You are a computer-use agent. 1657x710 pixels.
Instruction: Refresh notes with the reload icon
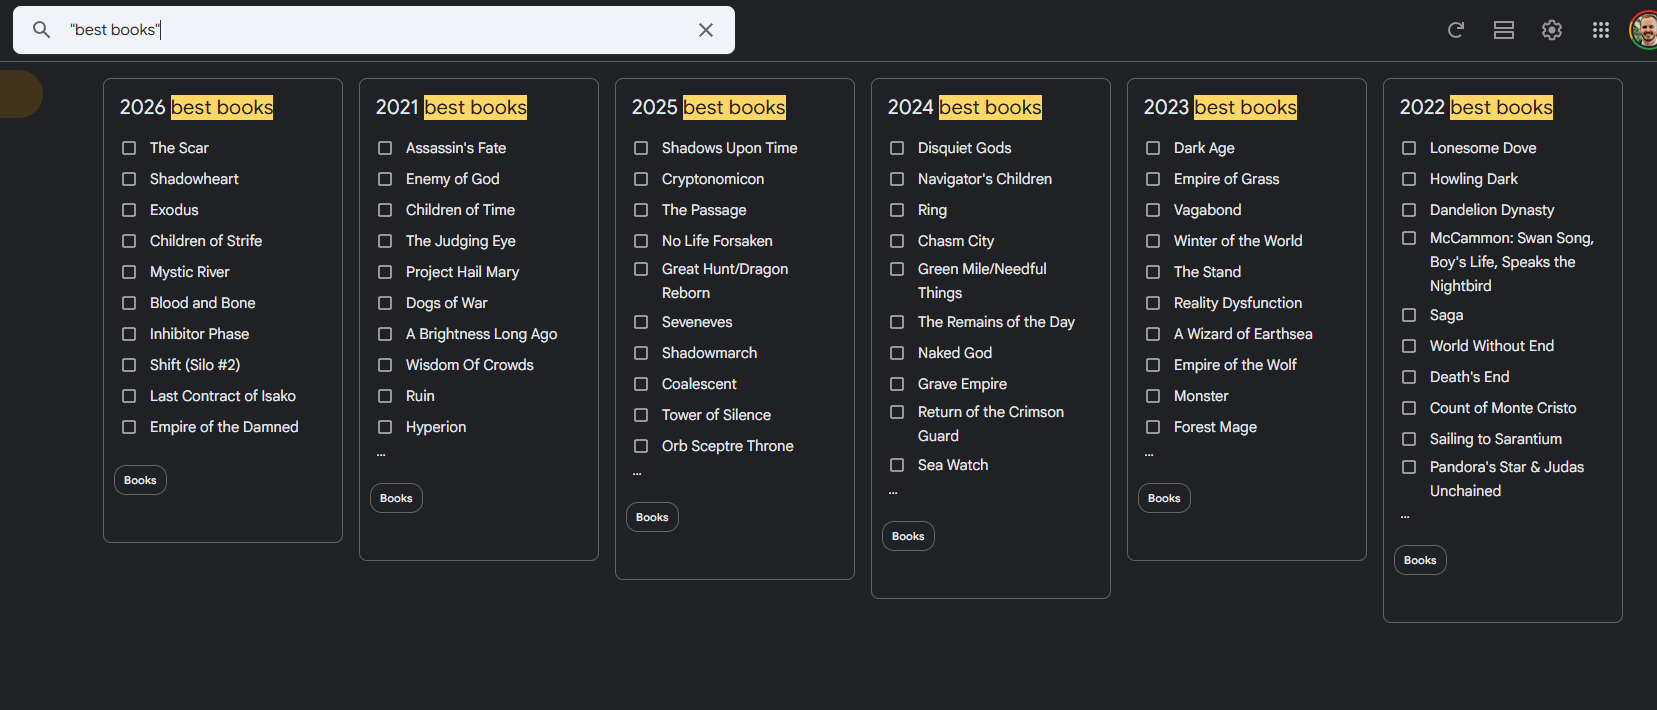pos(1456,30)
